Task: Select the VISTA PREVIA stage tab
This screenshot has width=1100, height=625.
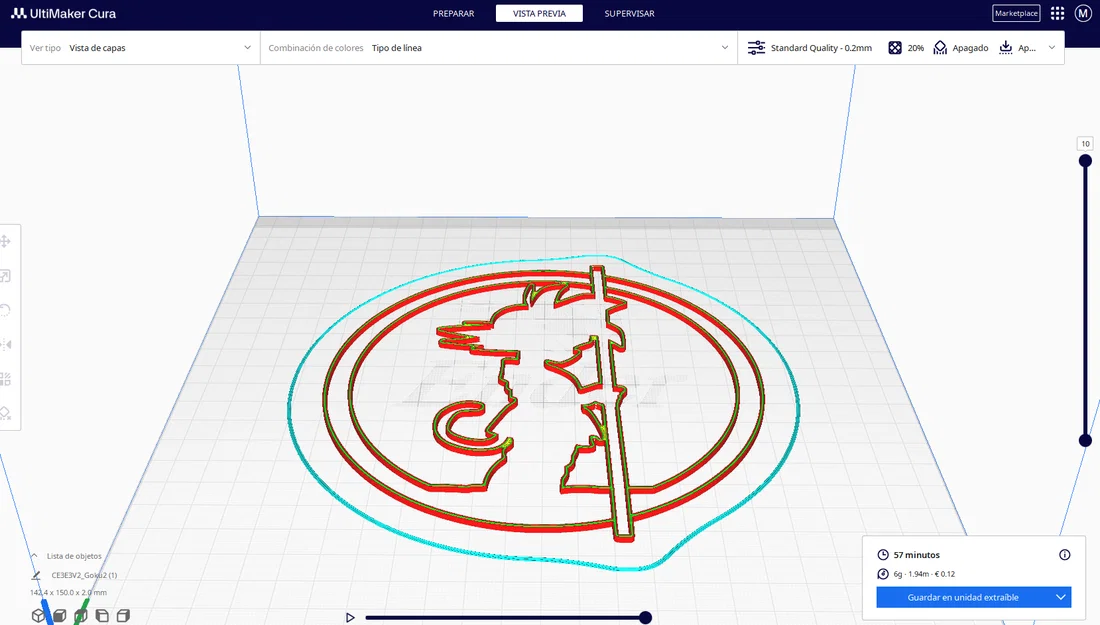Action: 539,13
